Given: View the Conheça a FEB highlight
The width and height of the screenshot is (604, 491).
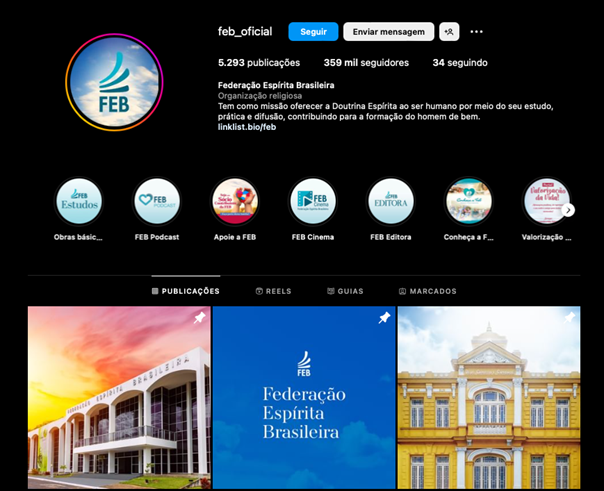Looking at the screenshot, I should pyautogui.click(x=468, y=203).
